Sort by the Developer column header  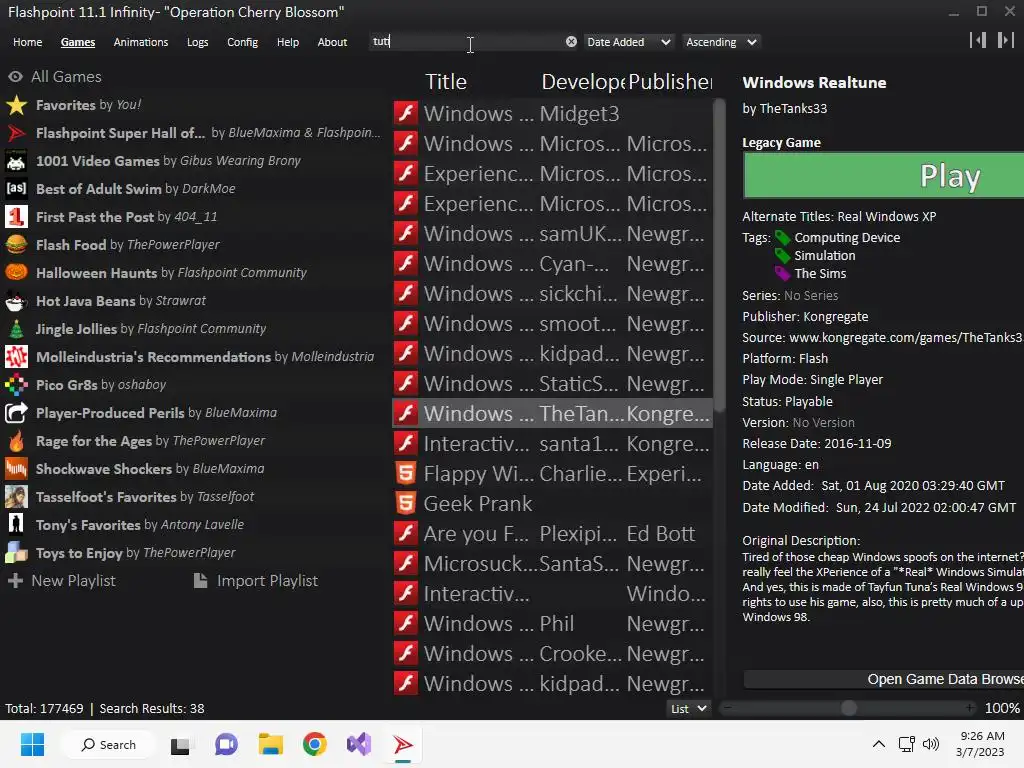click(x=583, y=82)
